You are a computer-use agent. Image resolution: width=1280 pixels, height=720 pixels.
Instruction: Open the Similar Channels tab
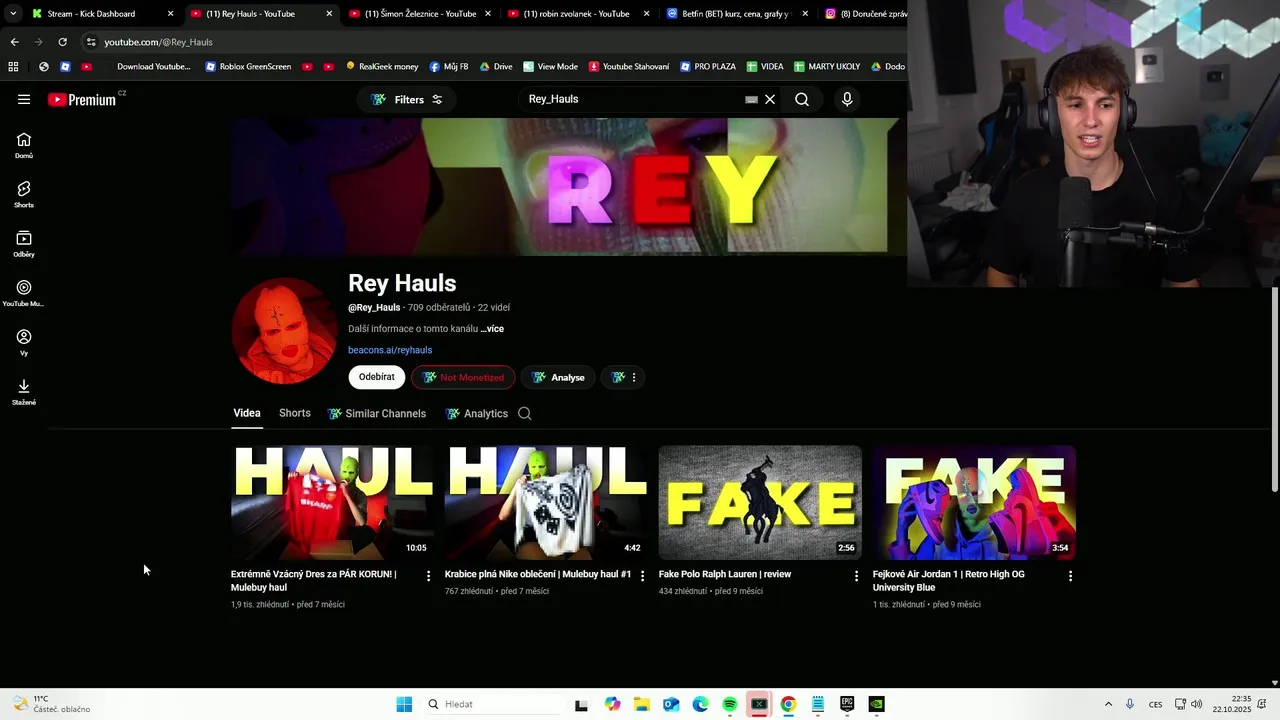tap(377, 413)
